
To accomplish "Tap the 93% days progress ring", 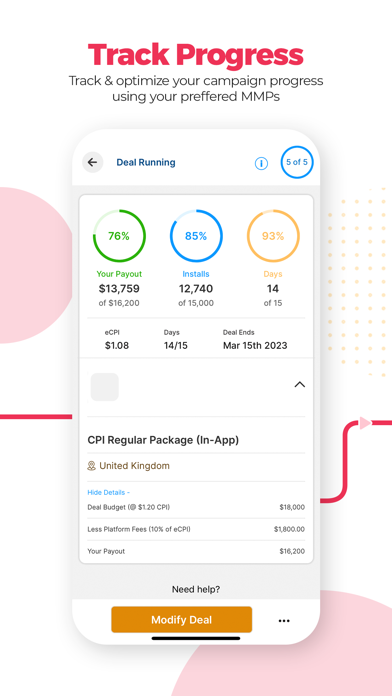I will click(273, 236).
